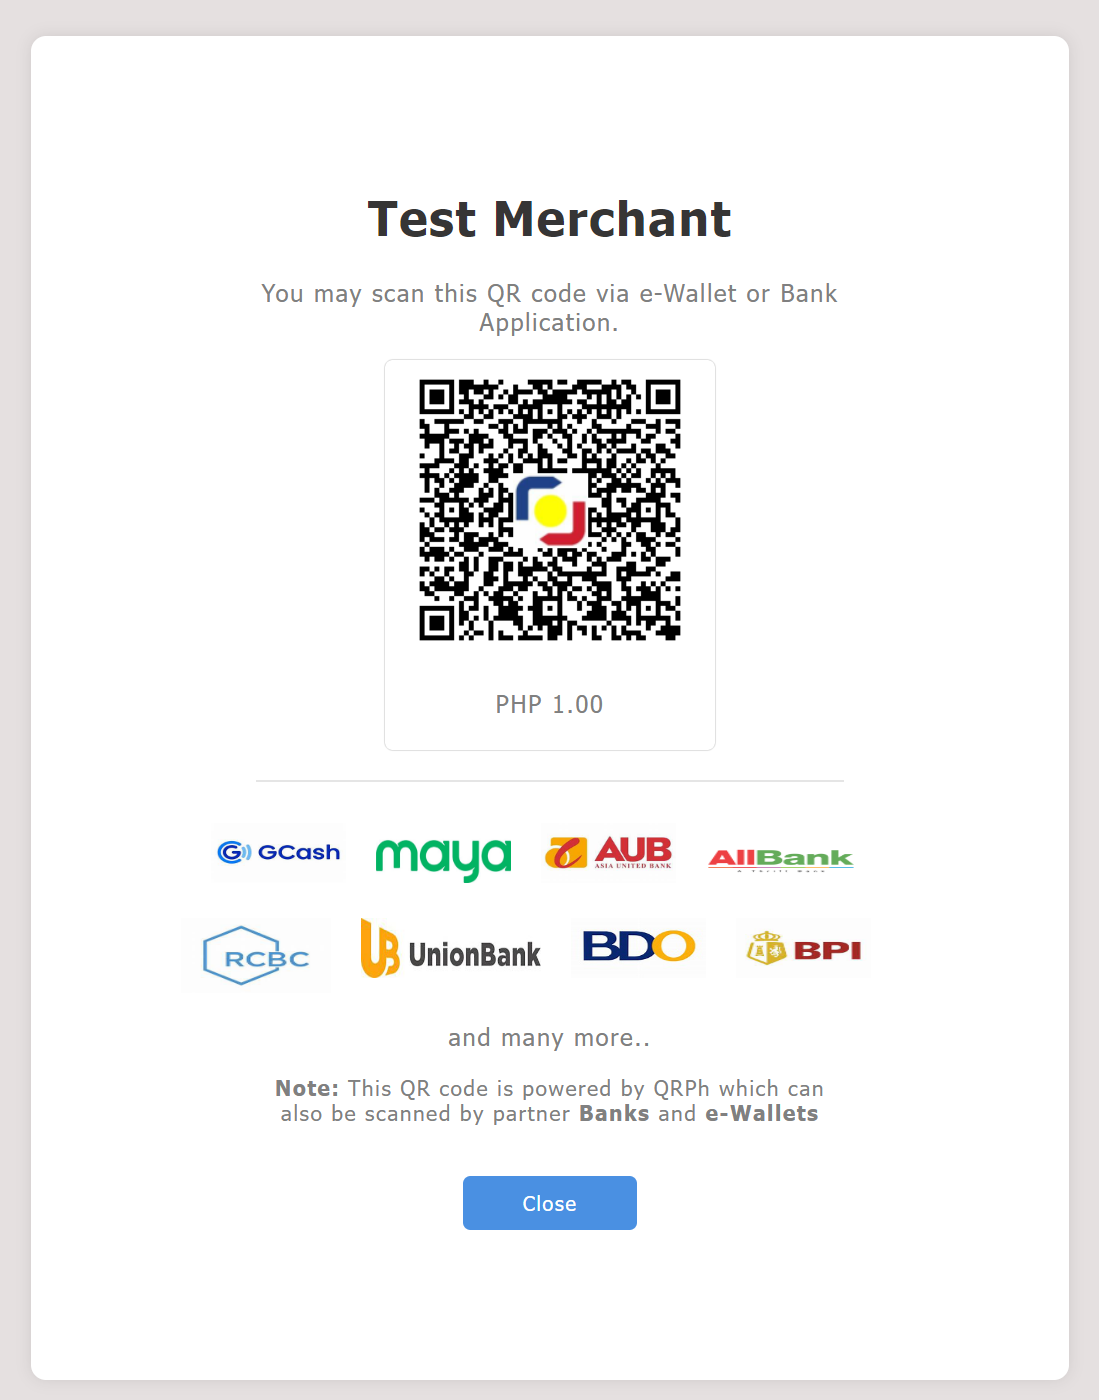1099x1400 pixels.
Task: Choose the AllBank logo
Action: click(781, 859)
